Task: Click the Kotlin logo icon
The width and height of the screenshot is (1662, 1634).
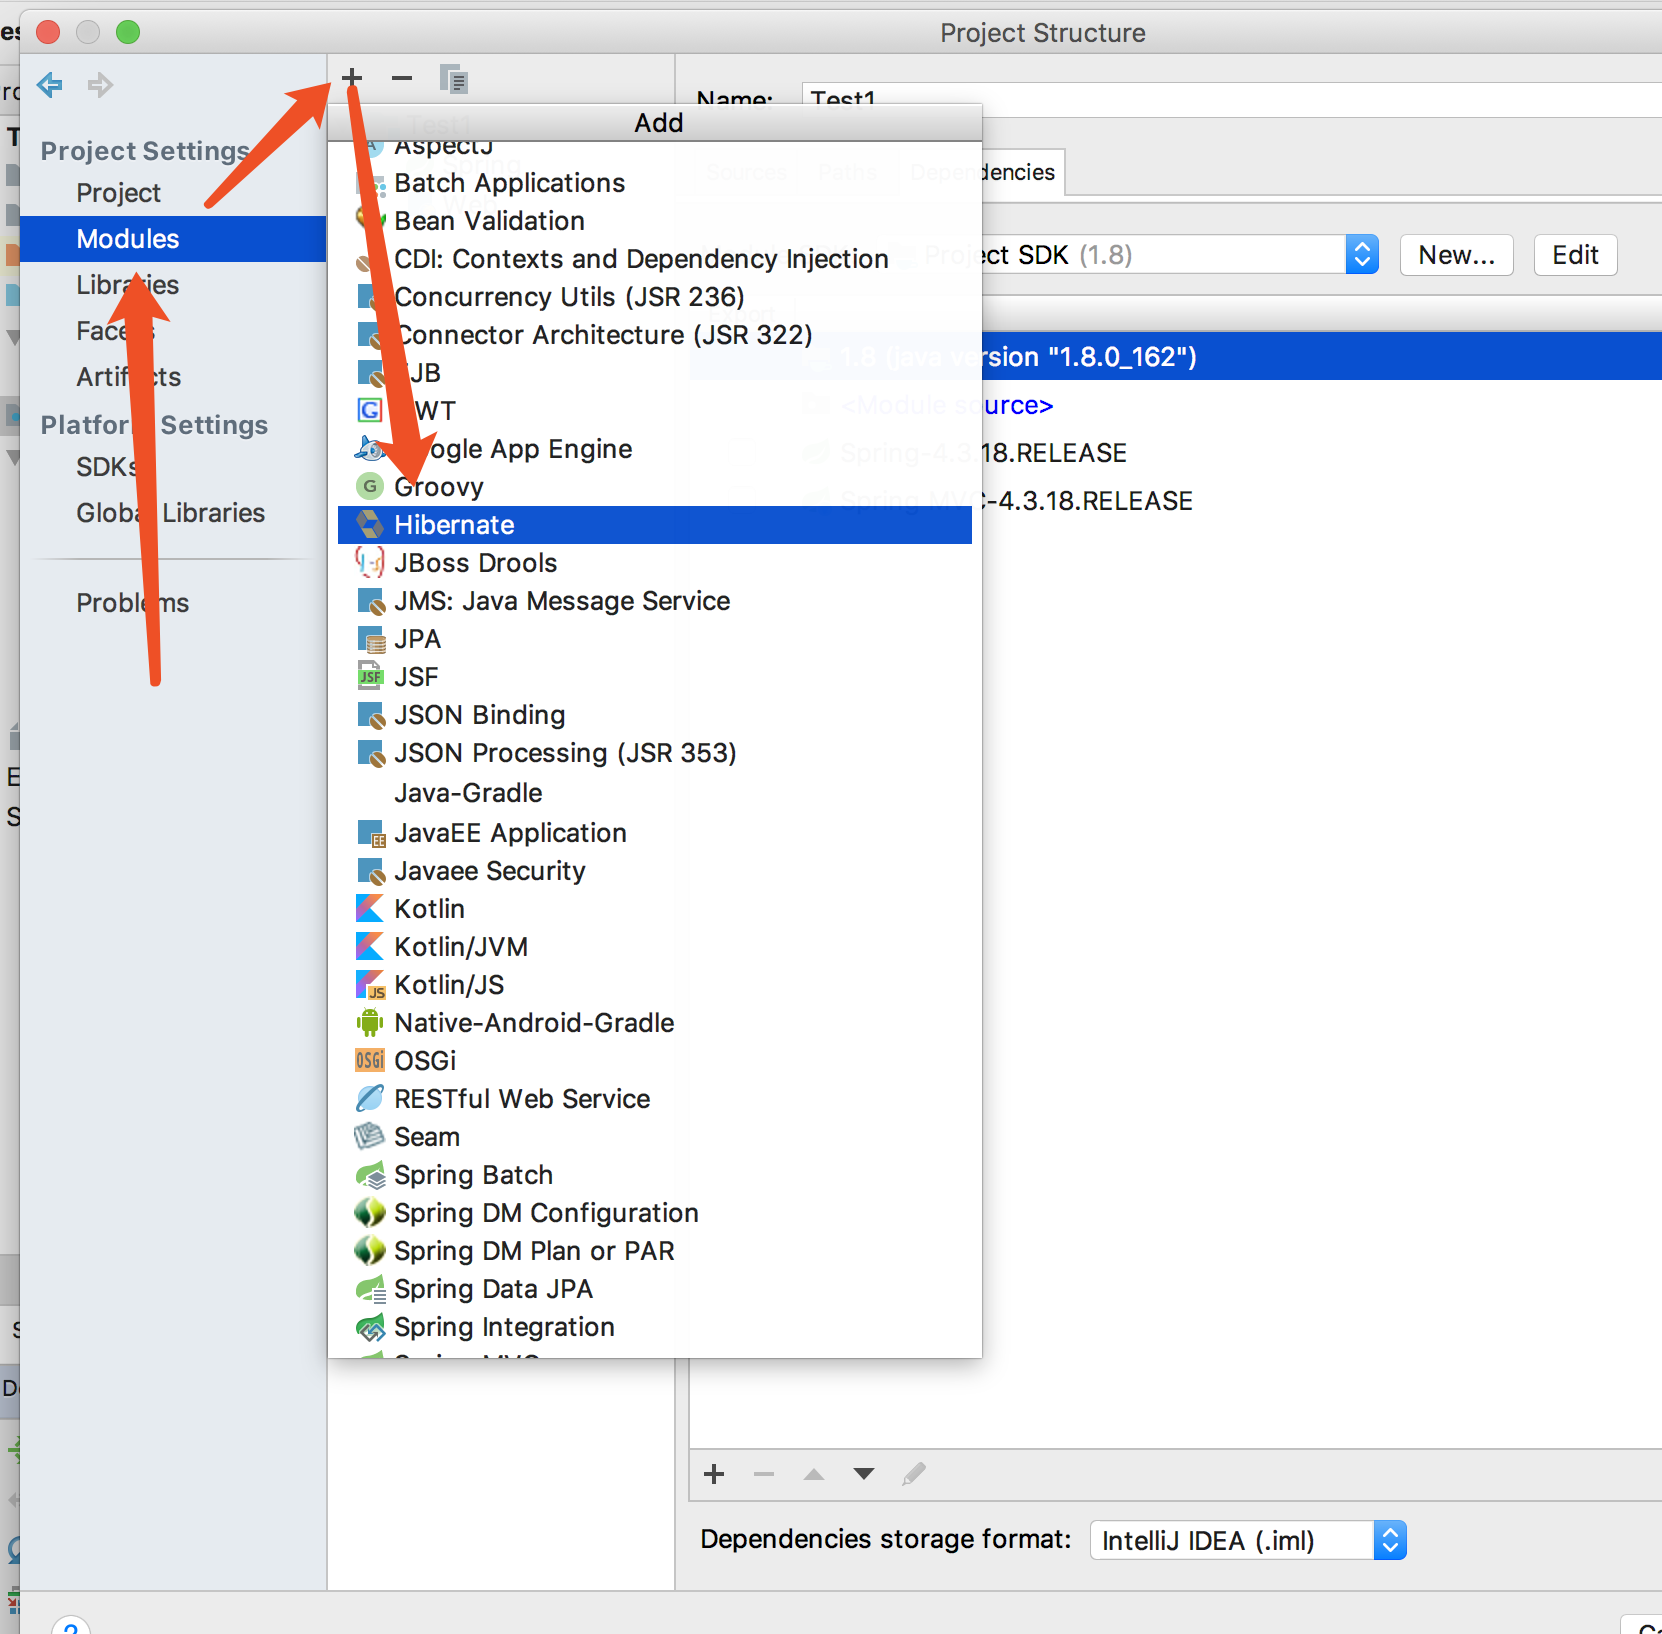Action: coord(370,909)
